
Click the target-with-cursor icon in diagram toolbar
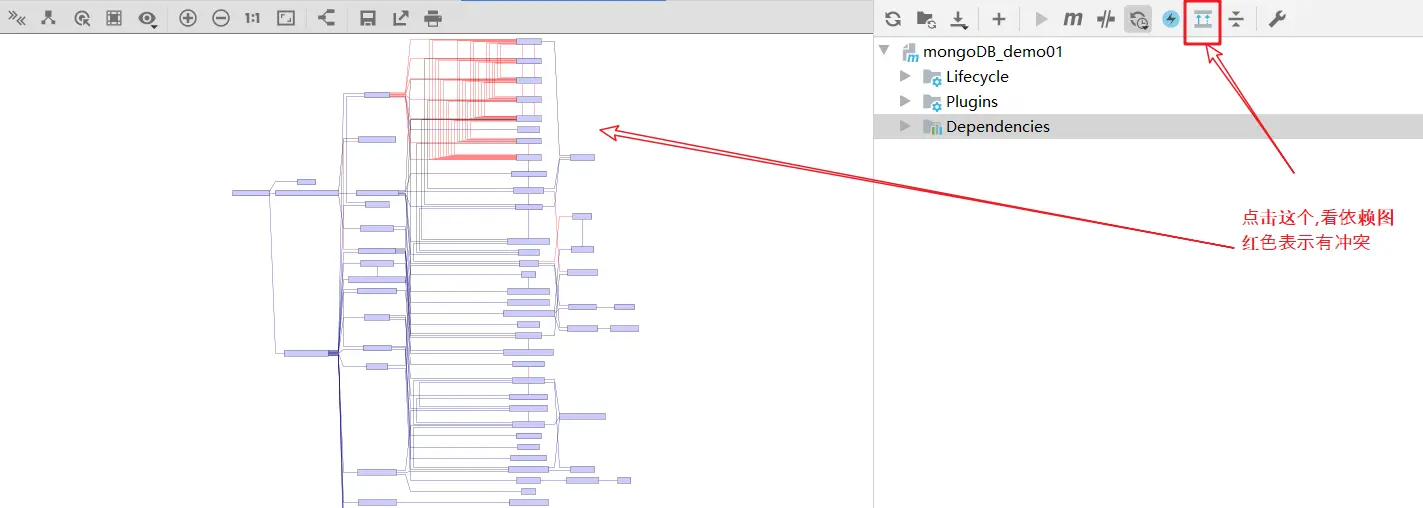[x=82, y=17]
